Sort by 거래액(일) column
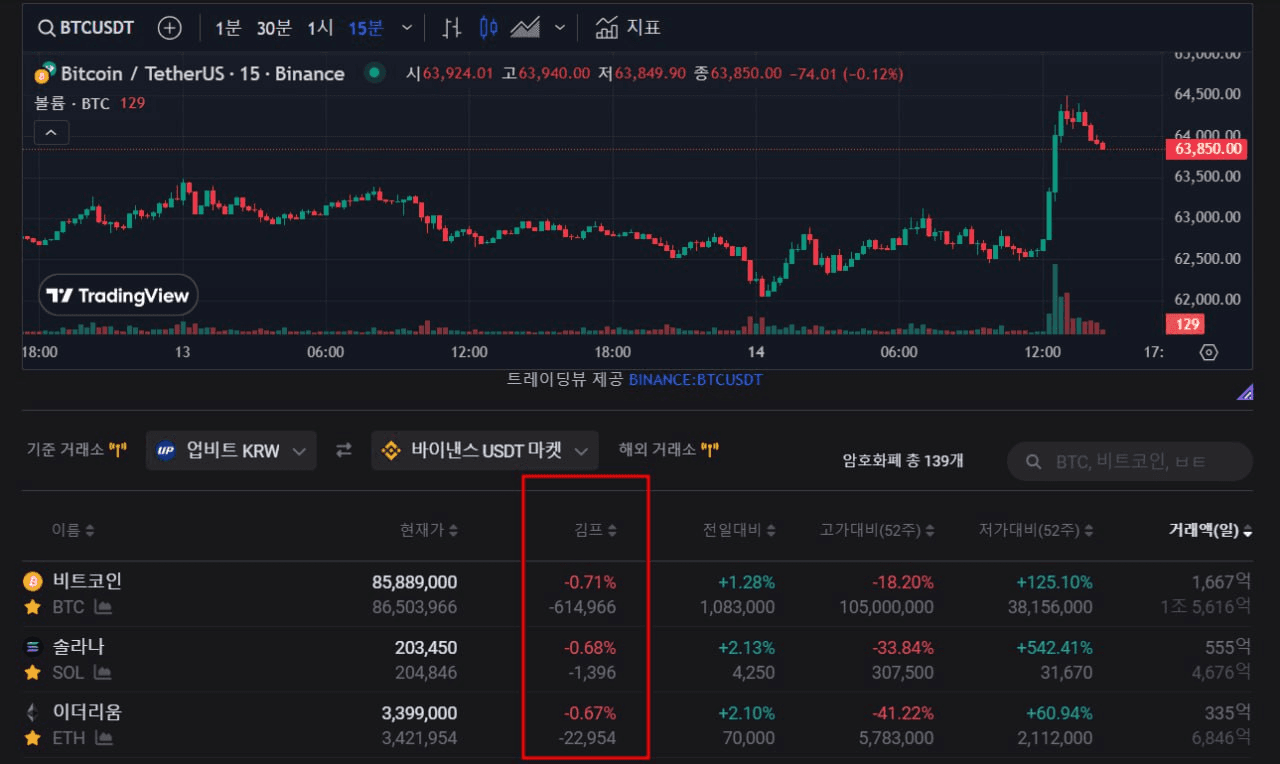 1210,530
